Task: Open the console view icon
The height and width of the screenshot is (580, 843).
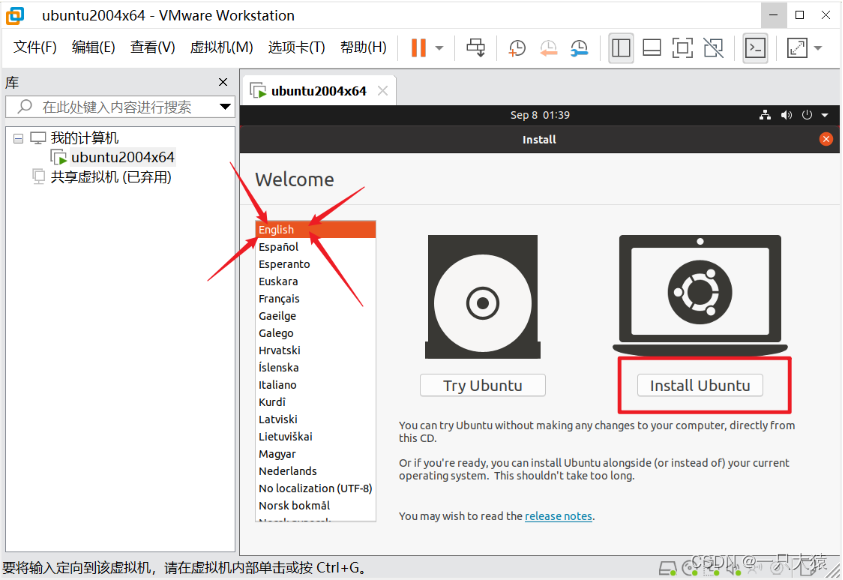Action: pos(755,48)
